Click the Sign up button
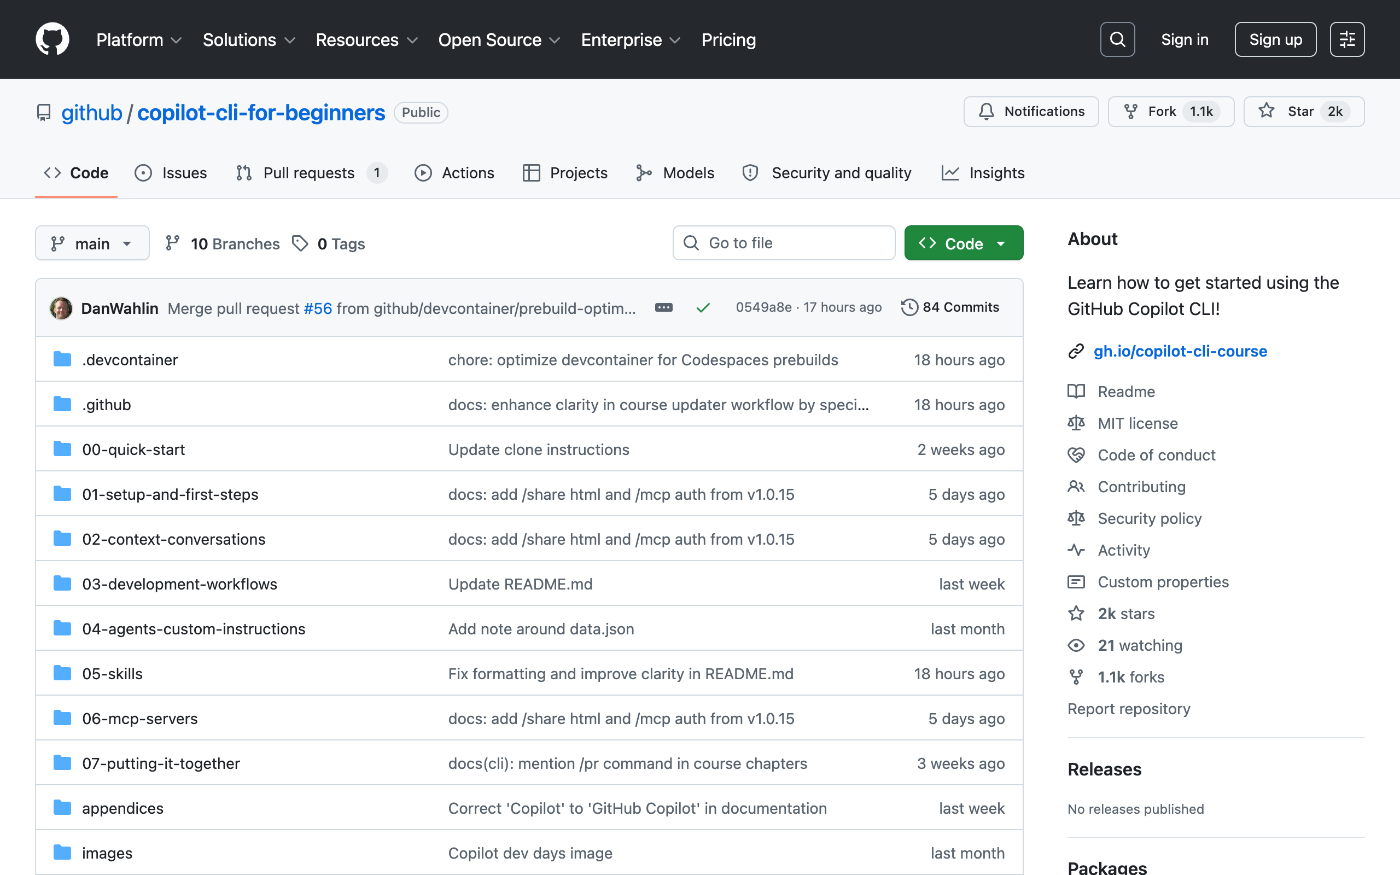Image resolution: width=1400 pixels, height=875 pixels. pyautogui.click(x=1276, y=40)
